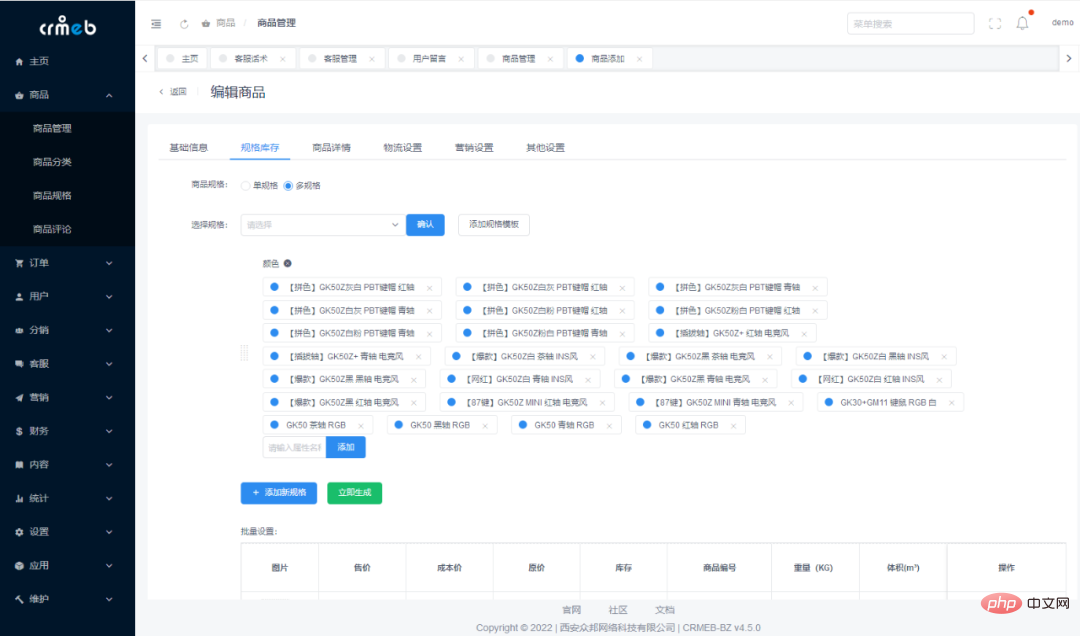Viewport: 1080px width, 636px height.
Task: Remove the 【爆款】GK50Z白 茶轴 INS风 tag
Action: (592, 357)
